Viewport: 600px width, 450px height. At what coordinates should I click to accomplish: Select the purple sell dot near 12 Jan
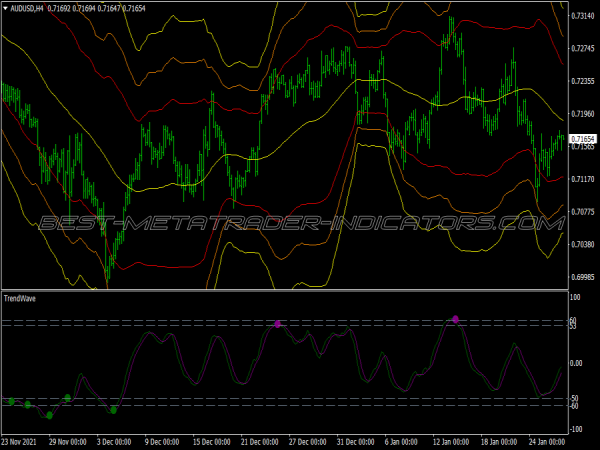[455, 319]
